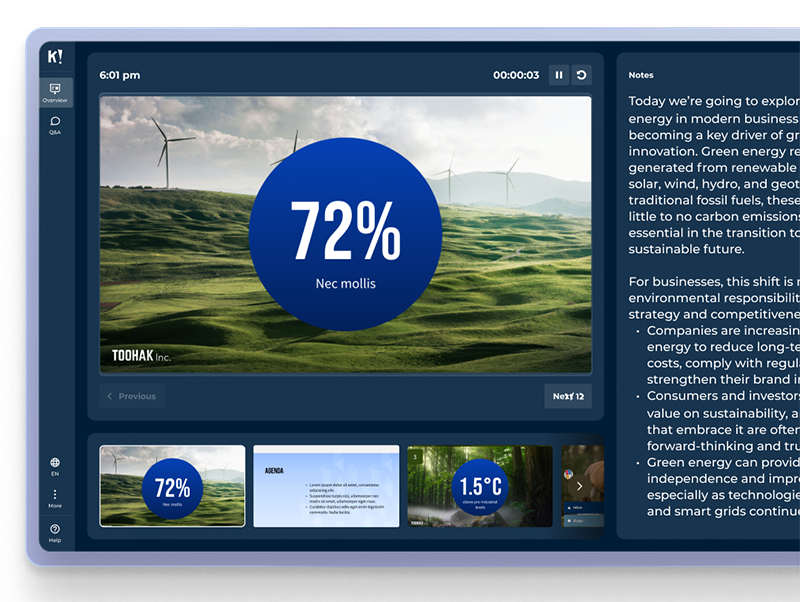The height and width of the screenshot is (602, 800).
Task: Open the More options three-dot icon
Action: pyautogui.click(x=55, y=493)
